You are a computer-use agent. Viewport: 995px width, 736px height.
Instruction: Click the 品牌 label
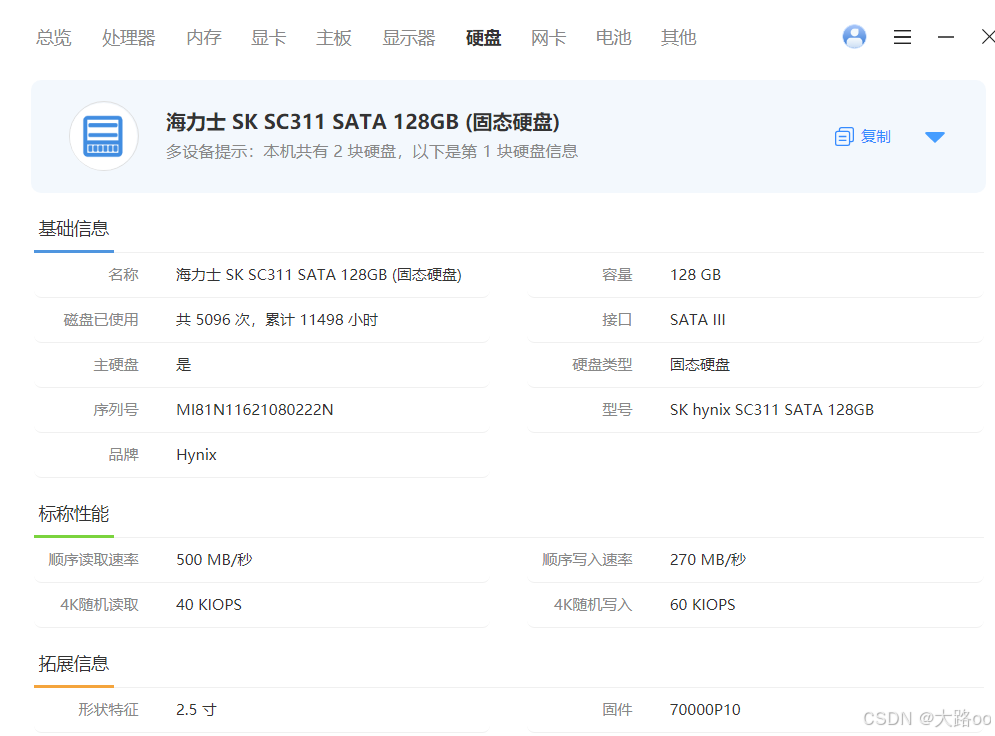coord(123,455)
